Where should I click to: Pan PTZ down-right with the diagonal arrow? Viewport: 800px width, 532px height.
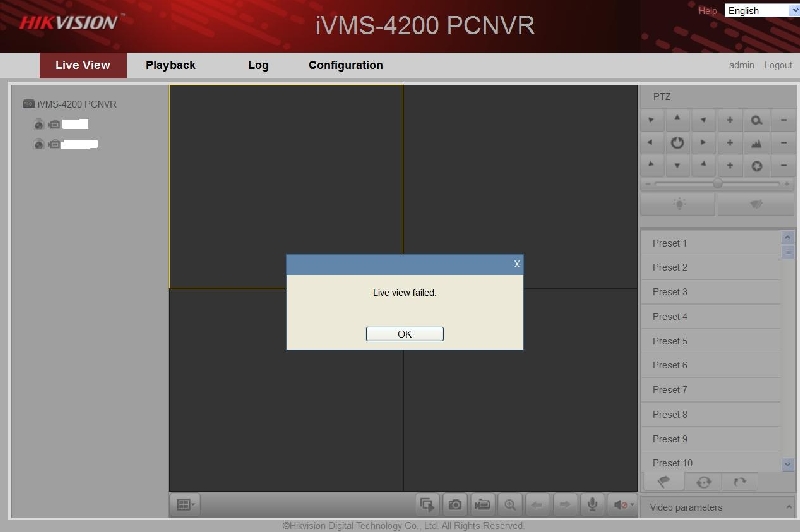tap(703, 164)
